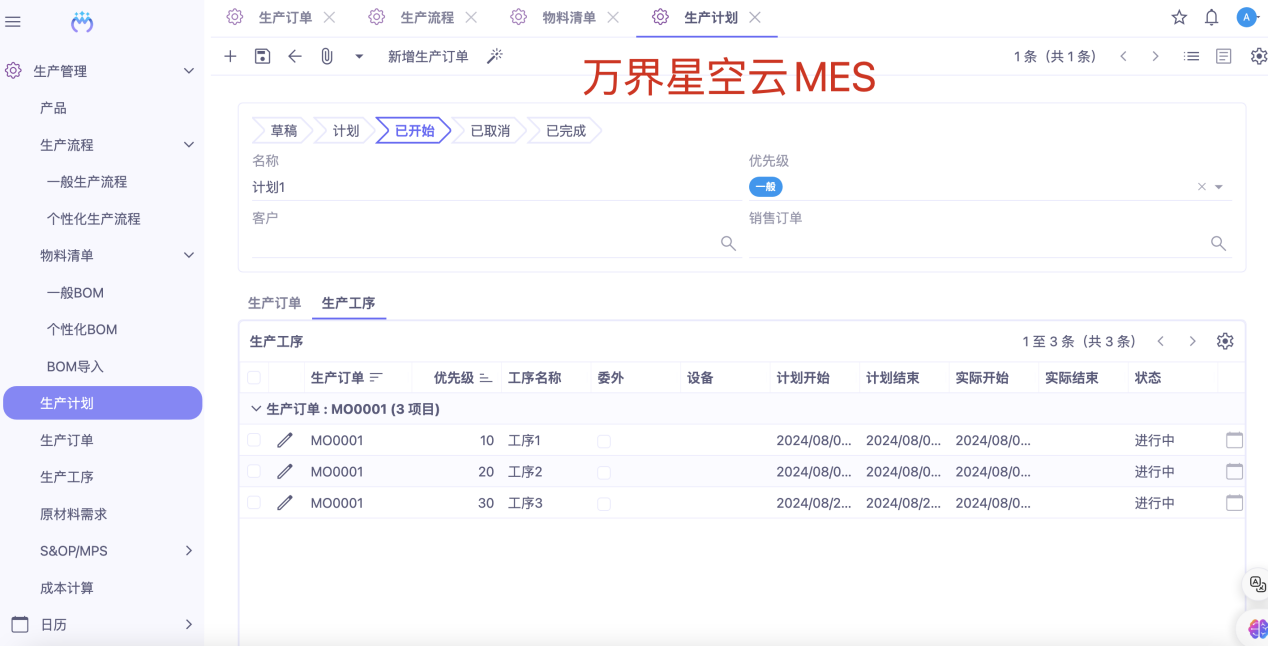This screenshot has height=646, width=1268.
Task: Click the new record plus icon
Action: point(230,56)
